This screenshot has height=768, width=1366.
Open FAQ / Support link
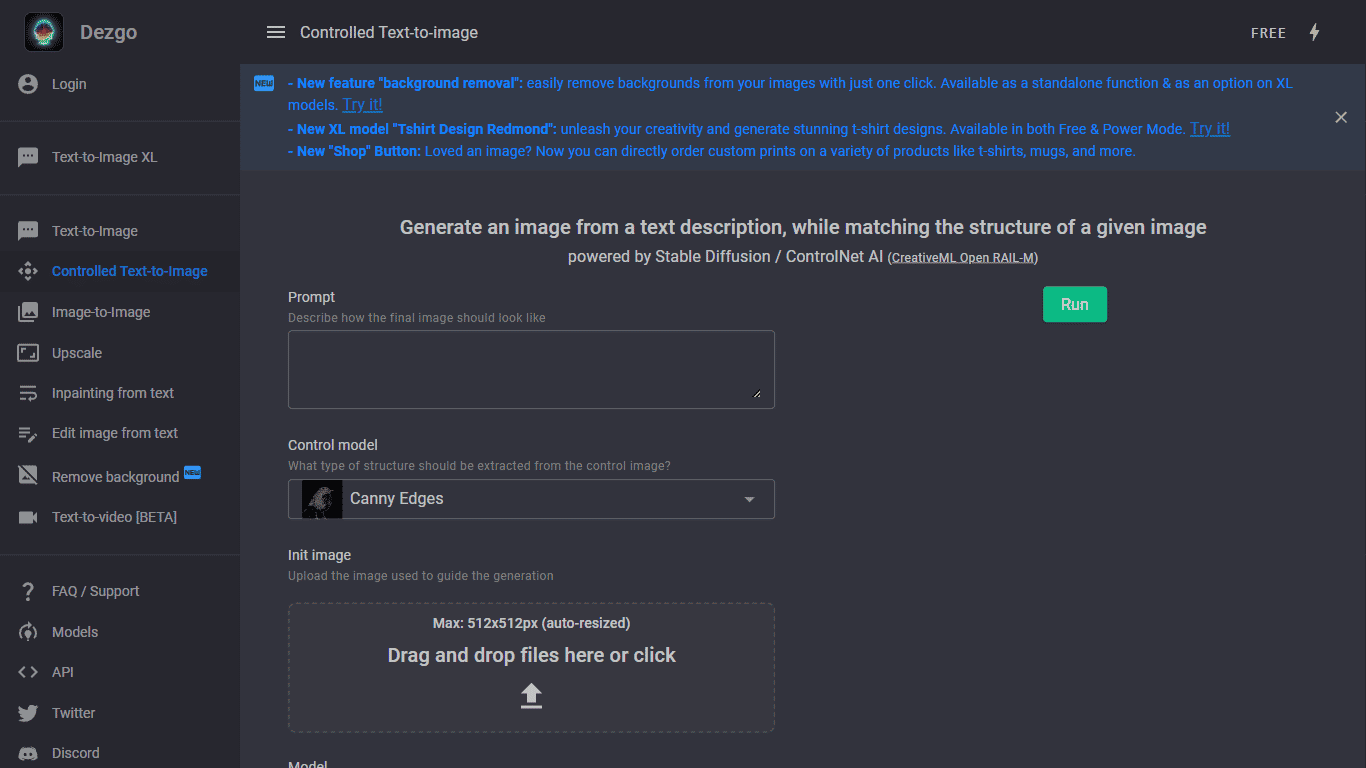(x=96, y=591)
